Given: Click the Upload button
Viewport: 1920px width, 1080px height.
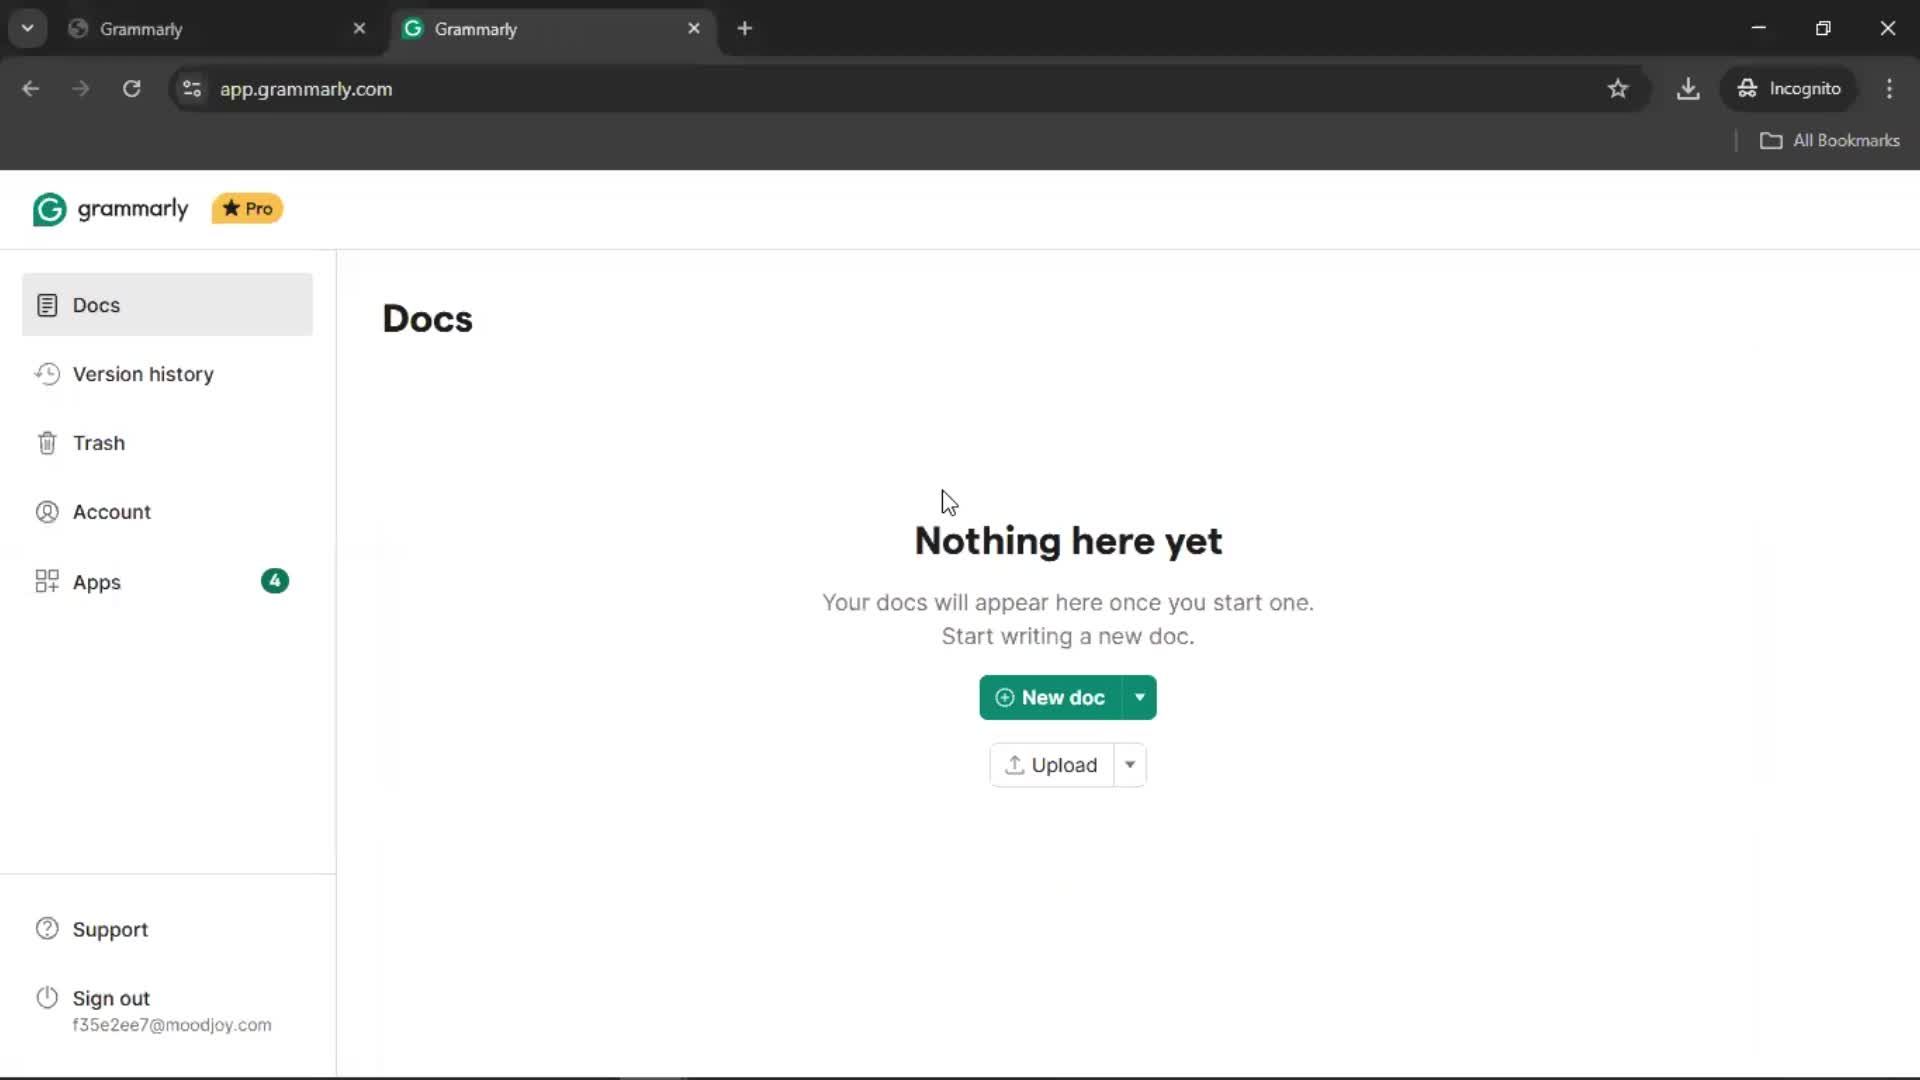Looking at the screenshot, I should click(x=1052, y=765).
